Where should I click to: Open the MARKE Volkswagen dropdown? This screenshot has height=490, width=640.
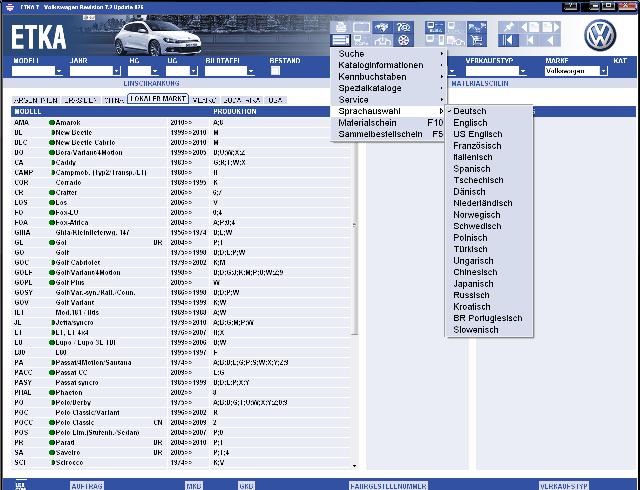point(603,71)
